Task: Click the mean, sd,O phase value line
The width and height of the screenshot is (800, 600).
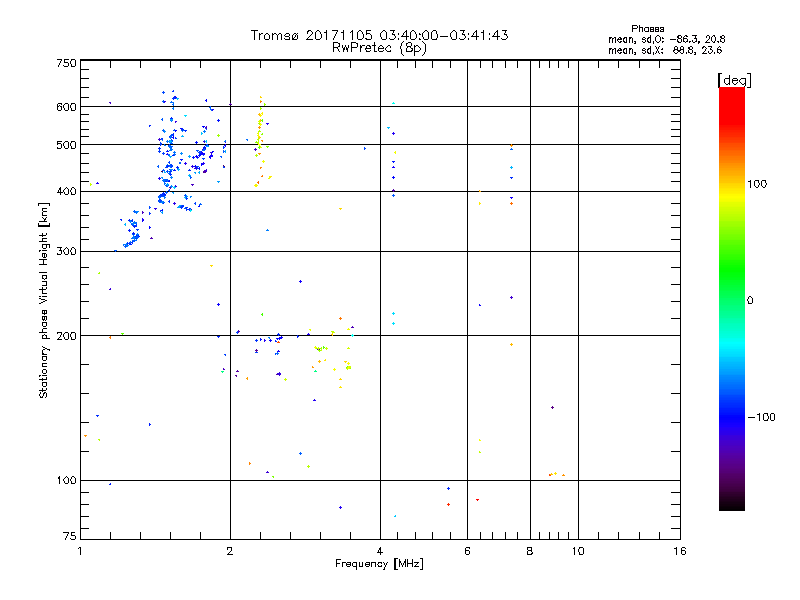Action: [666, 39]
